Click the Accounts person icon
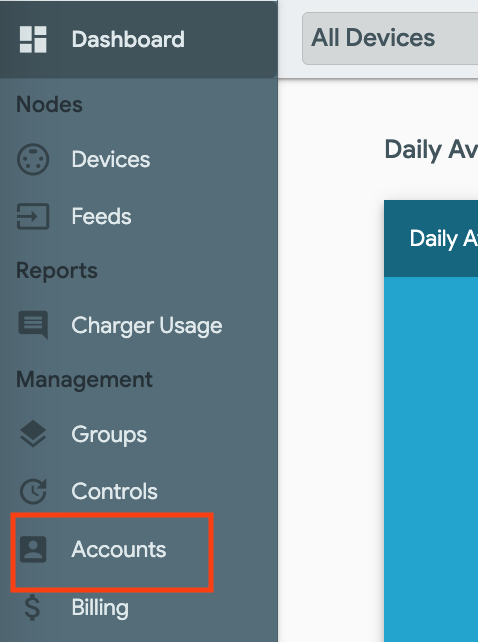The image size is (478, 642). tap(33, 549)
